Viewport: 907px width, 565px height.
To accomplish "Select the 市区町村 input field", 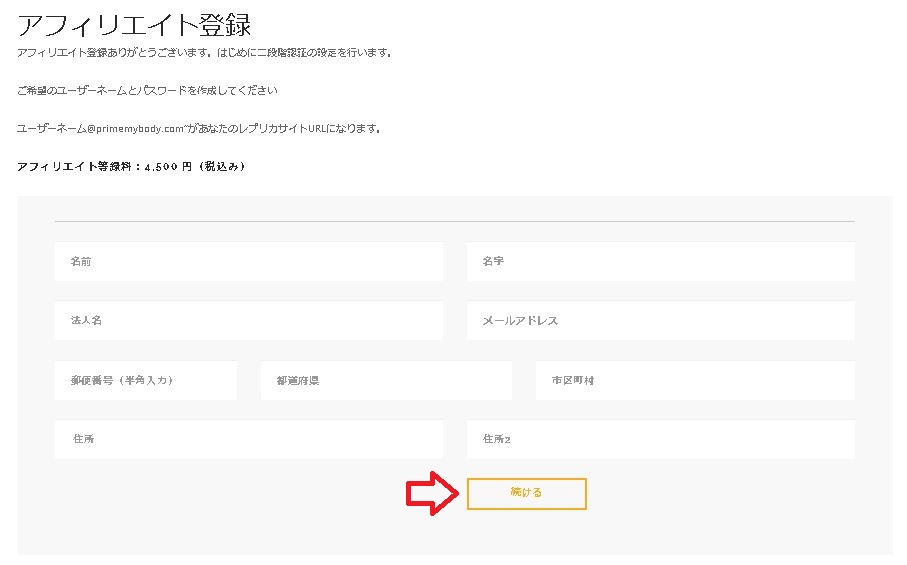I will click(x=695, y=381).
